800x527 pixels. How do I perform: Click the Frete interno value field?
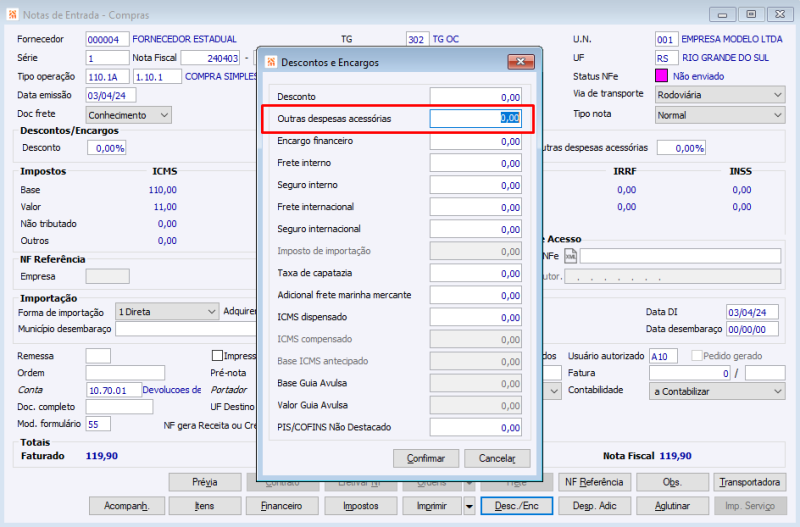coord(476,163)
